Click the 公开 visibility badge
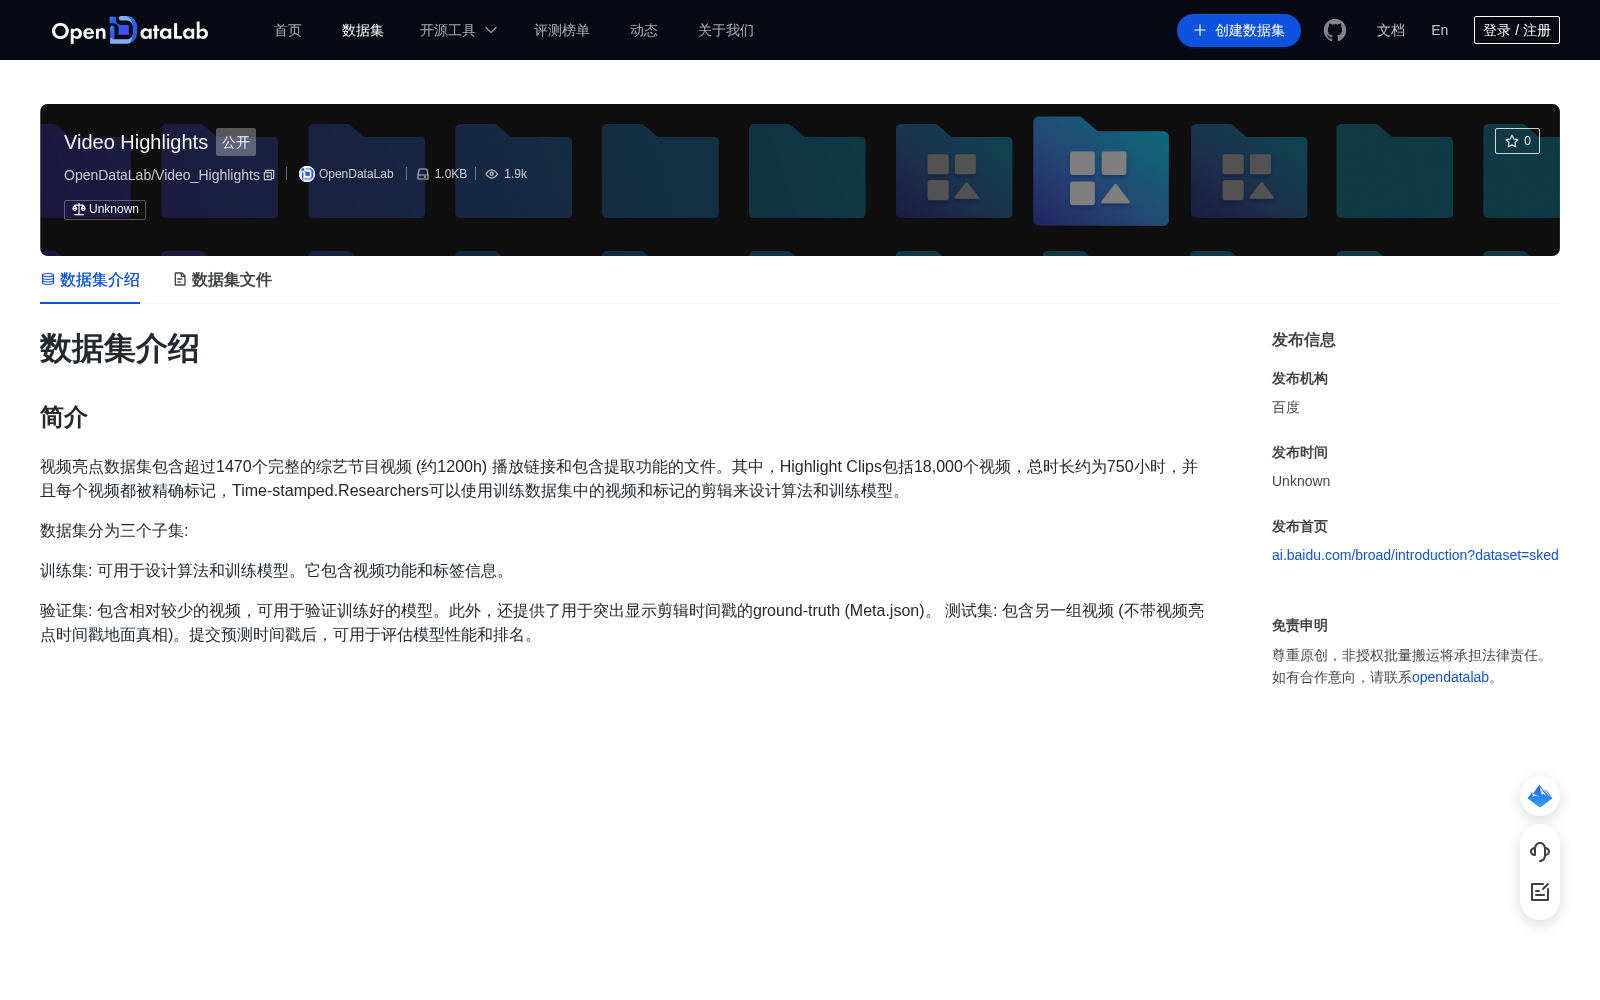The image size is (1600, 1000). (x=236, y=142)
